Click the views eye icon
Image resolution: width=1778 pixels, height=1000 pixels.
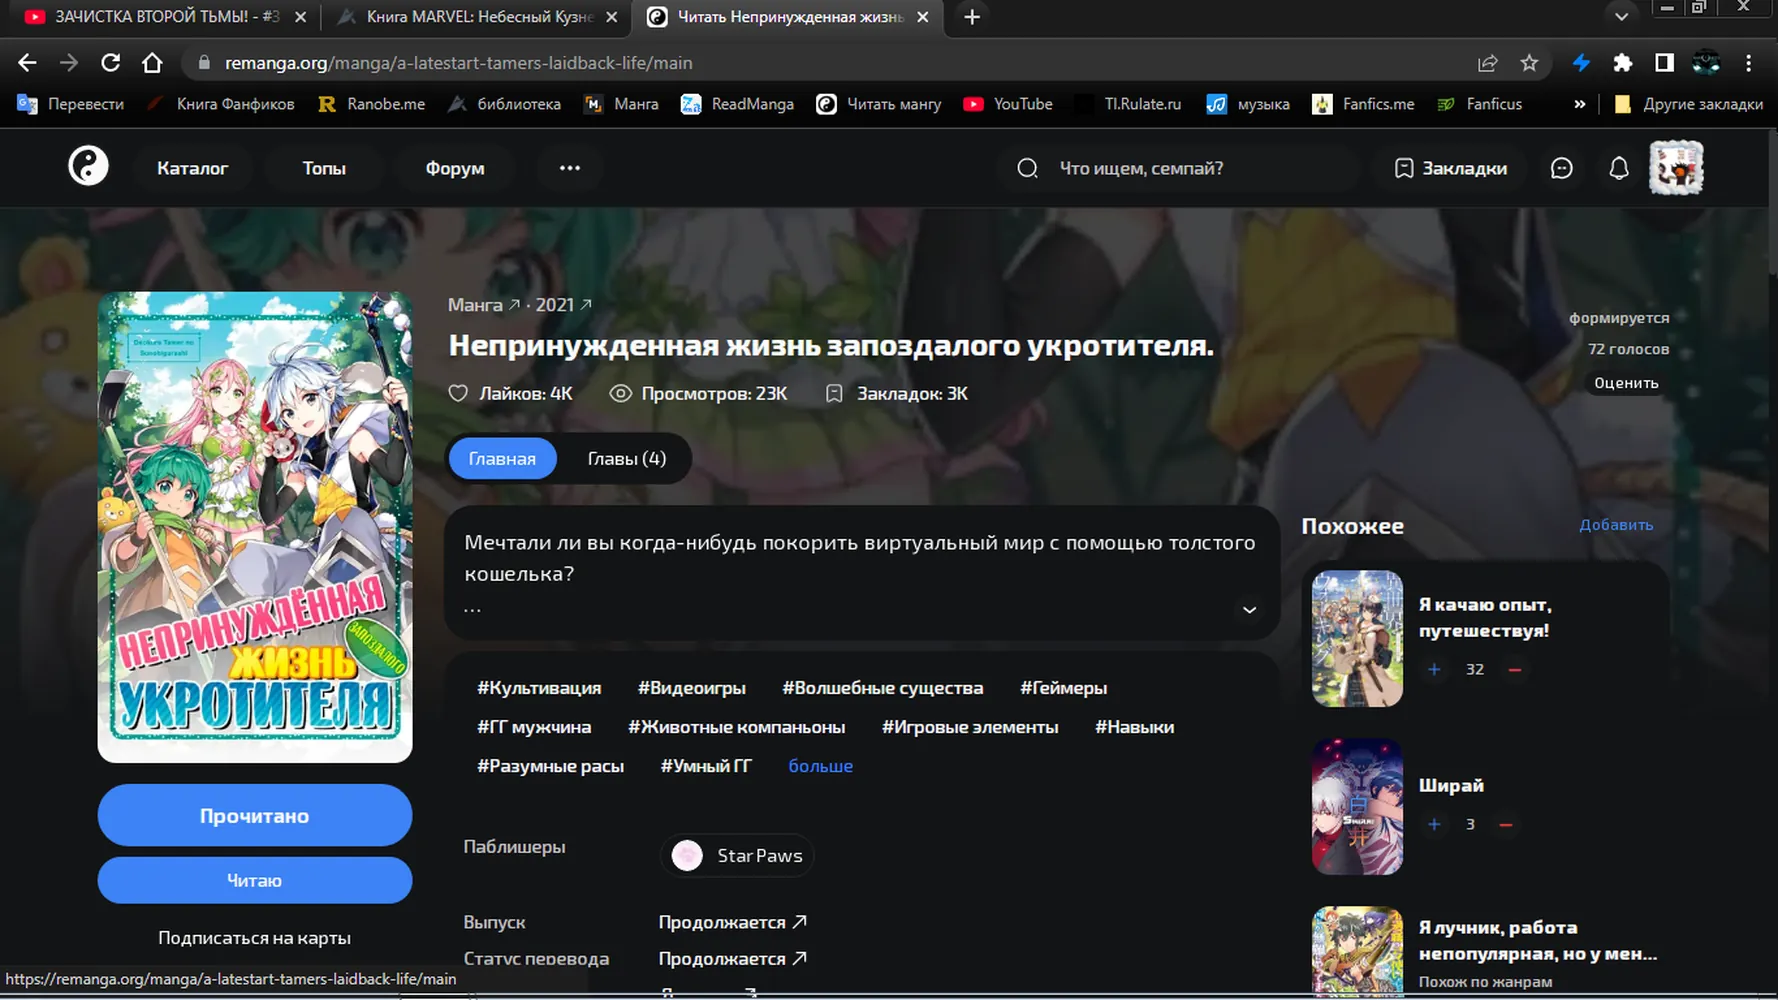point(620,393)
